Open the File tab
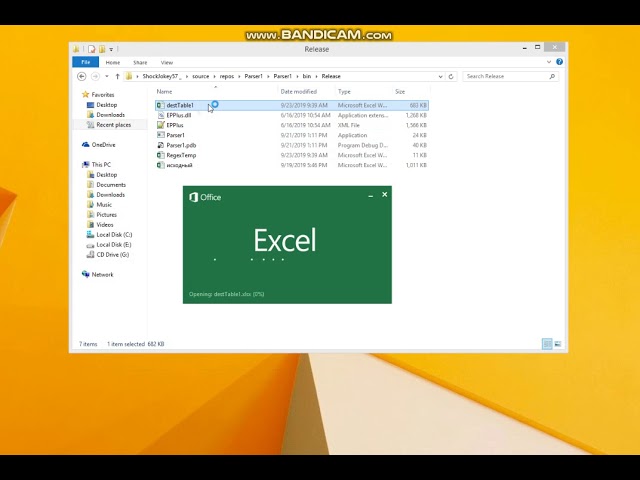The image size is (640, 480). [x=86, y=62]
